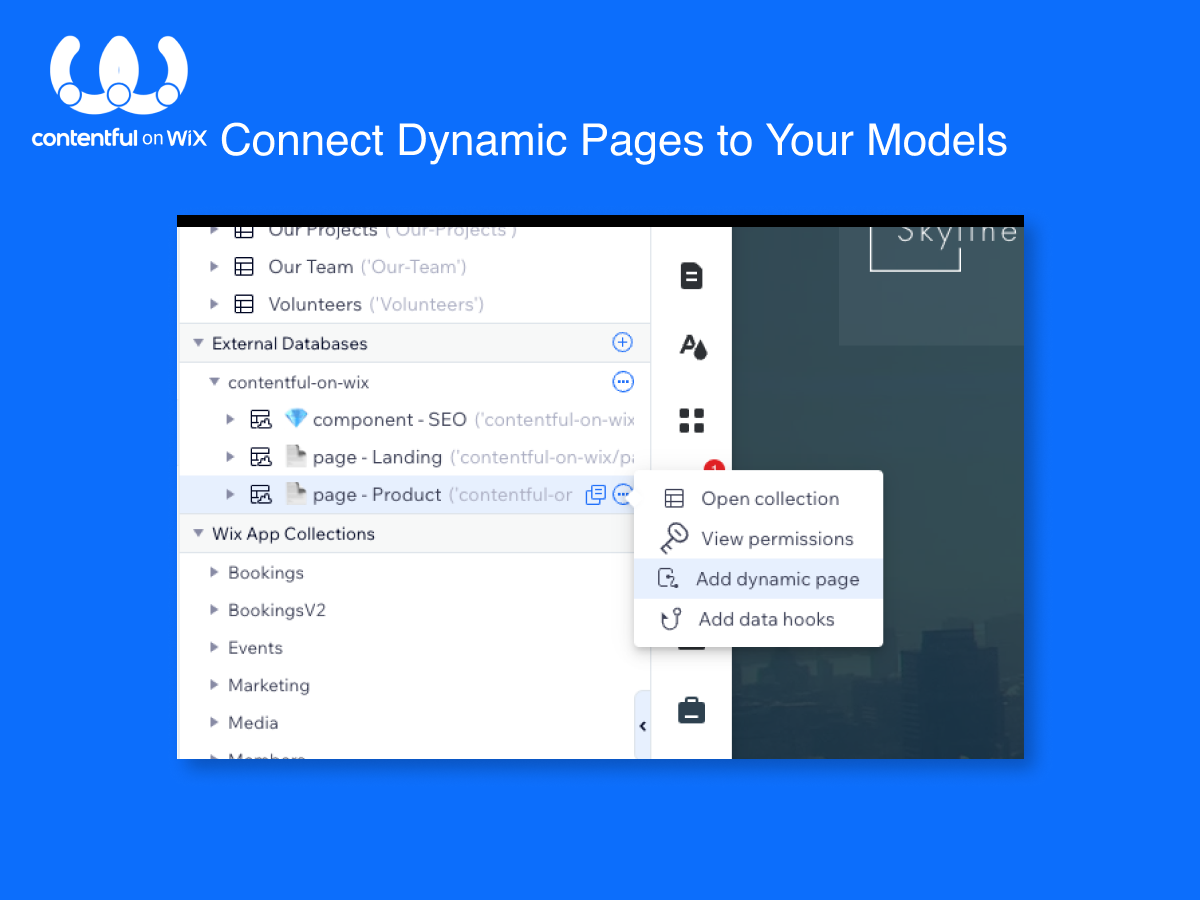The image size is (1200, 900).
Task: Click the Bookings text label
Action: (x=266, y=573)
